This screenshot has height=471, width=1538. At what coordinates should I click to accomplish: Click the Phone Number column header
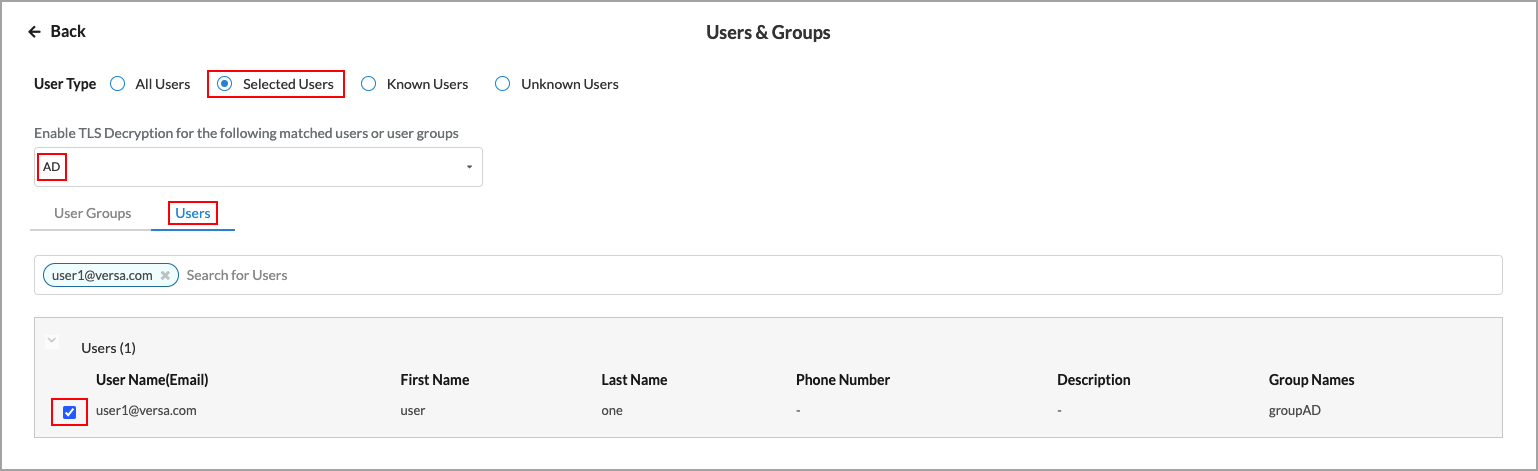842,380
